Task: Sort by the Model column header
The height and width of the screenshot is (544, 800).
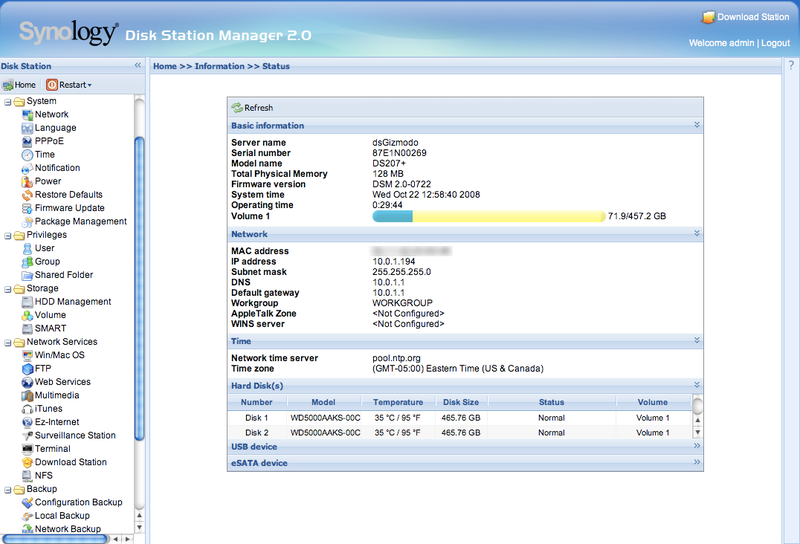Action: (x=323, y=402)
